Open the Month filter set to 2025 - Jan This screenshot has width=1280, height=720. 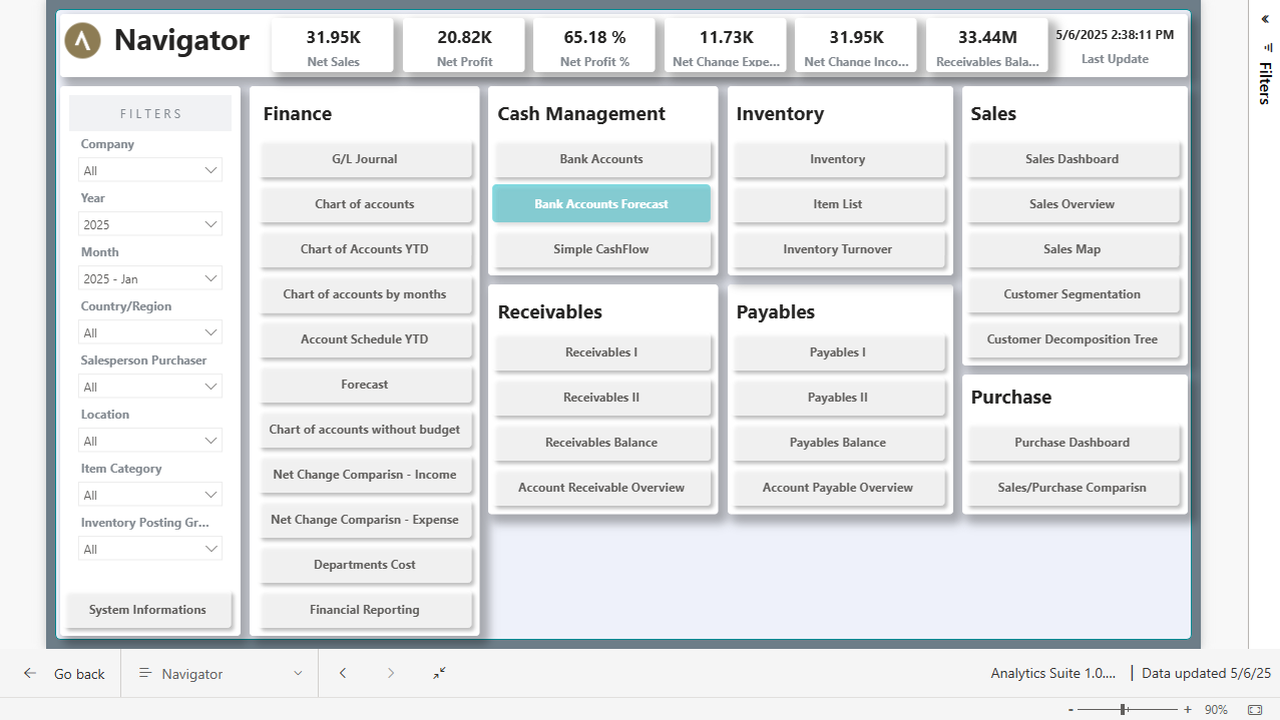(150, 278)
